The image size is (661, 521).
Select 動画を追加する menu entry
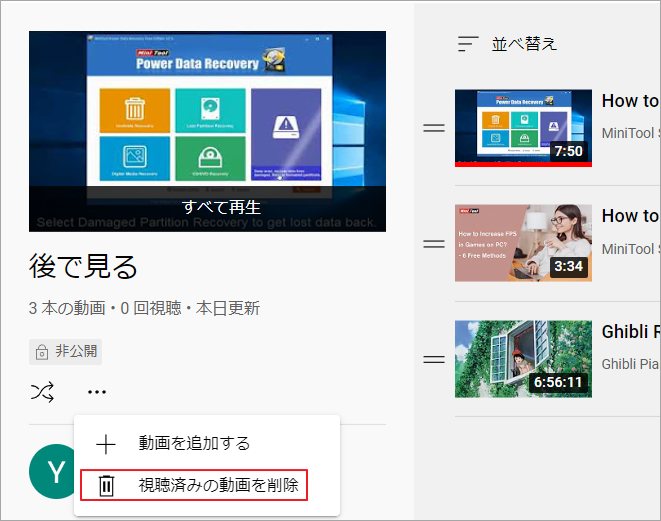tap(207, 444)
